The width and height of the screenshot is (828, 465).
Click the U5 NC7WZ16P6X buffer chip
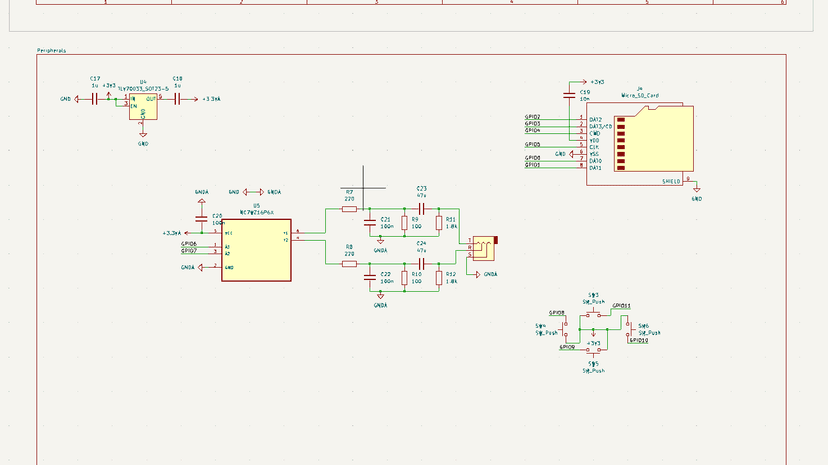click(255, 250)
